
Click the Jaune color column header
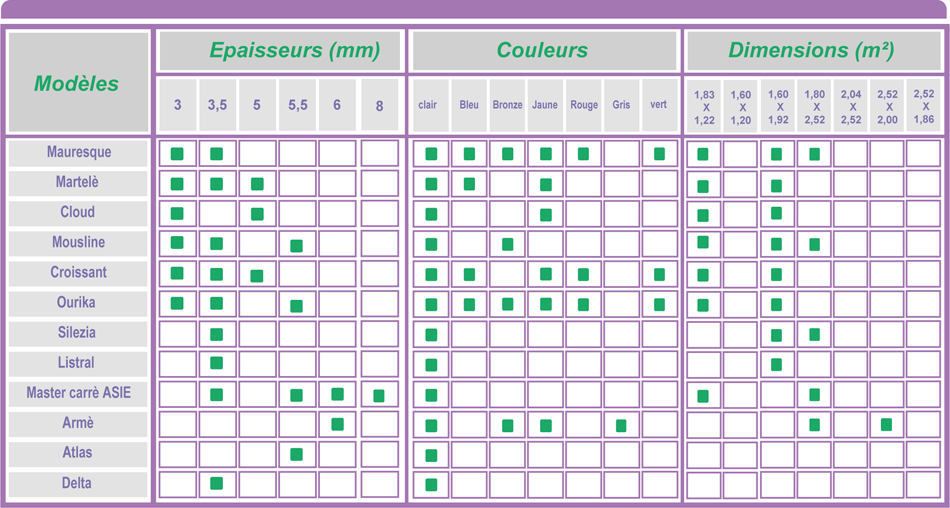(545, 105)
